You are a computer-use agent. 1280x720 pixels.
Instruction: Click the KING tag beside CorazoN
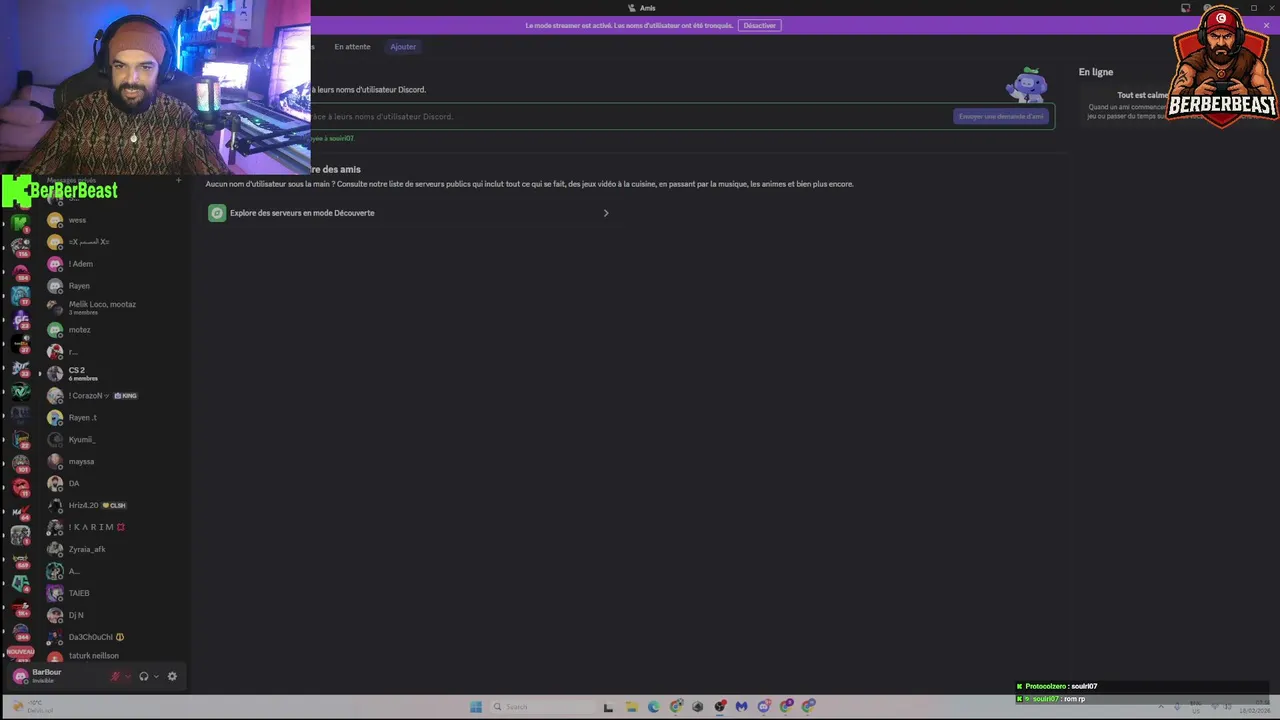point(125,396)
